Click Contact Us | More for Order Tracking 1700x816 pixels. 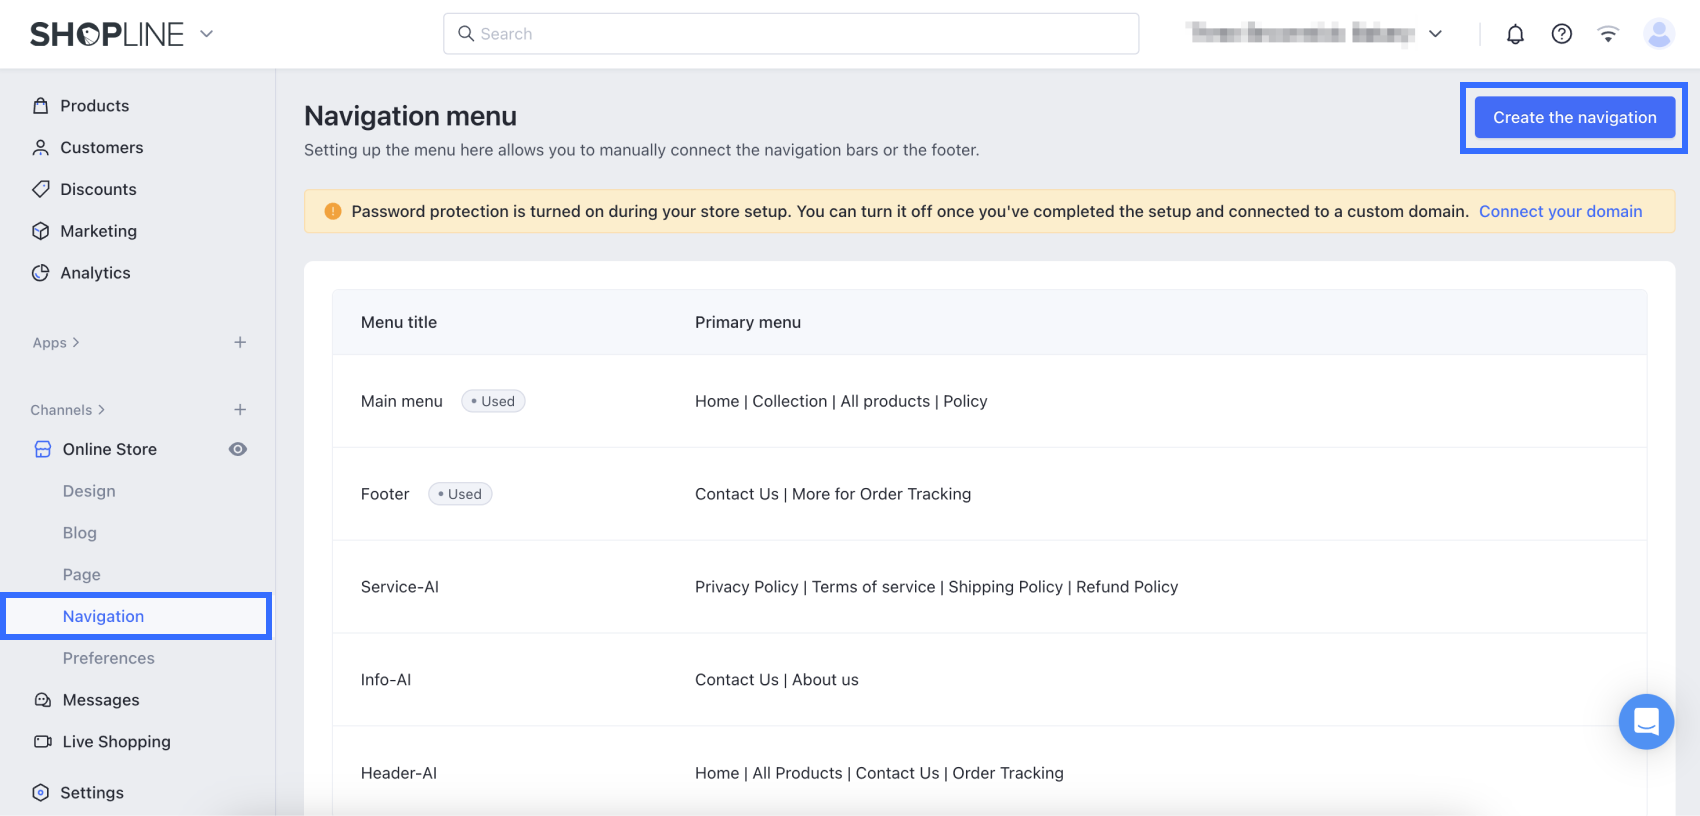tap(833, 494)
